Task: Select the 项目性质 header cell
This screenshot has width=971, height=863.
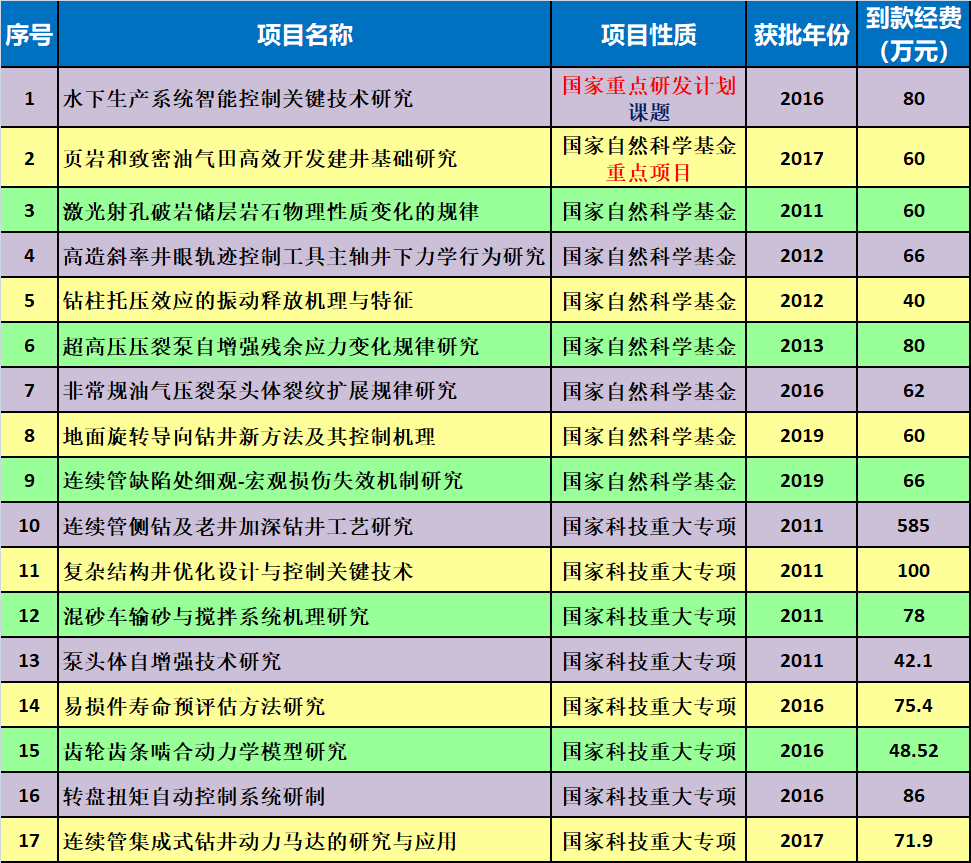Action: [x=648, y=35]
